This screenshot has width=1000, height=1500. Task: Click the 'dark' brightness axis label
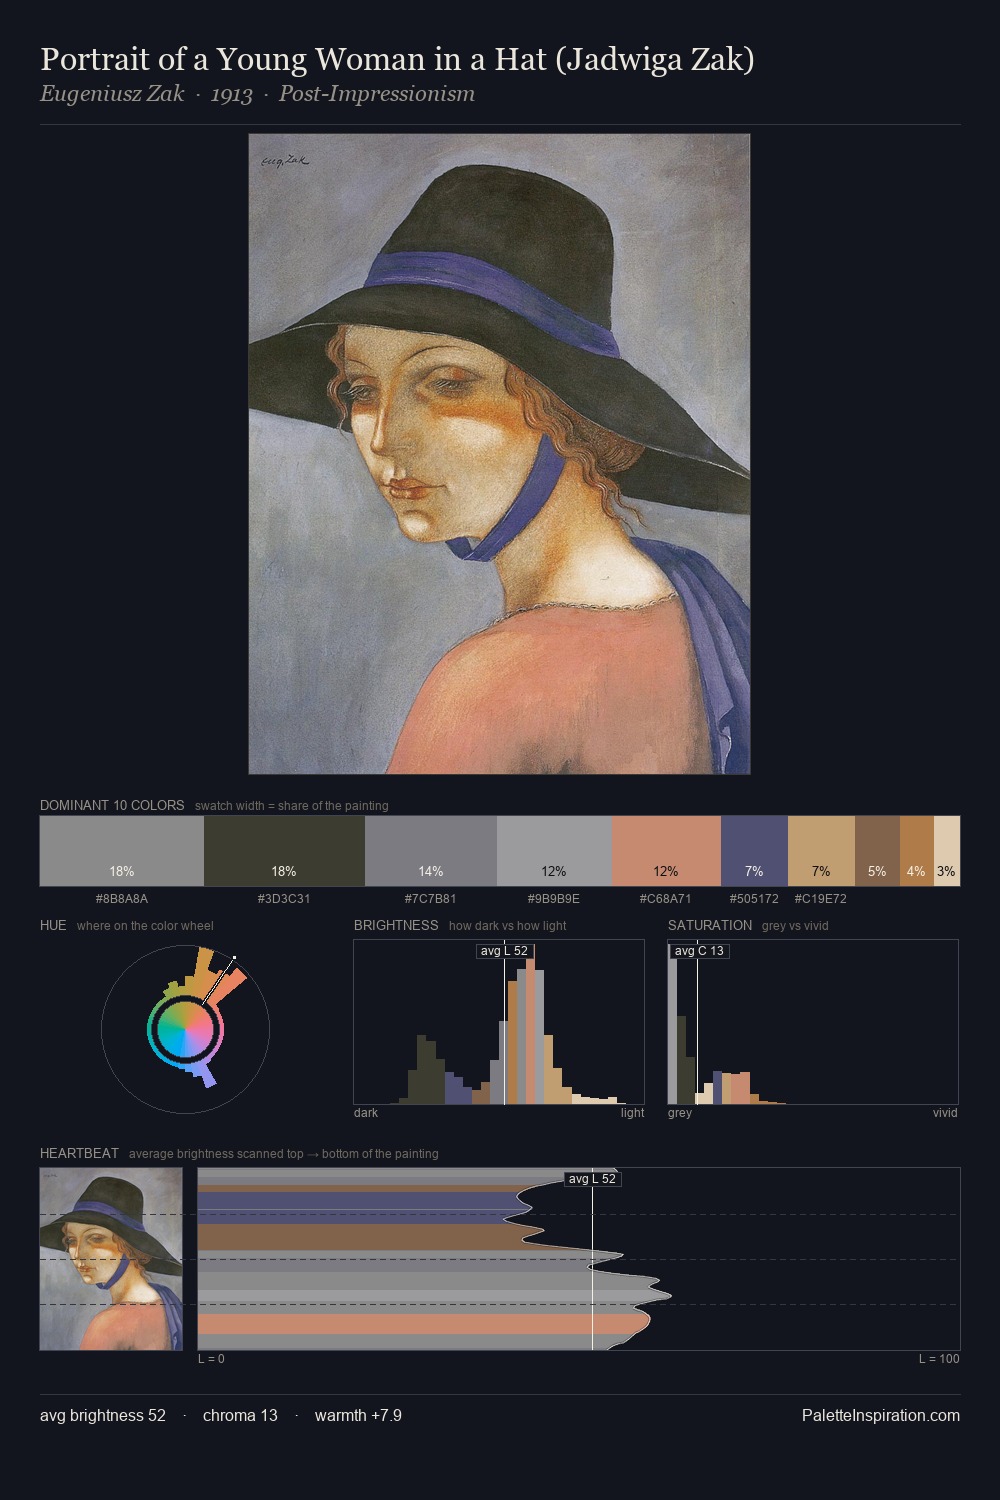(x=366, y=1112)
